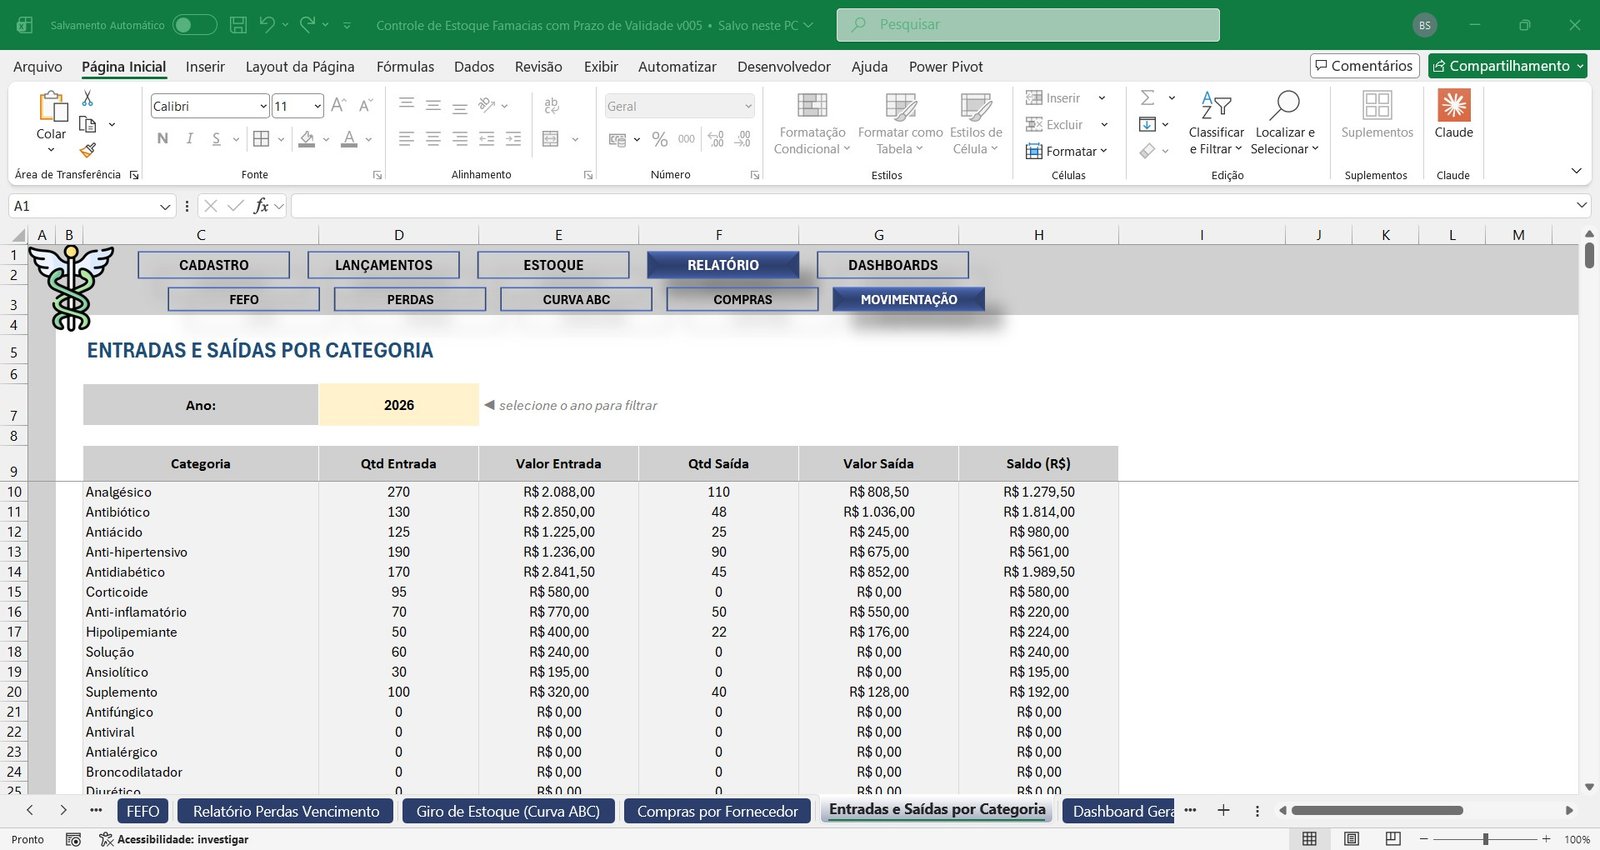Click the Redo arrow icon

point(307,25)
